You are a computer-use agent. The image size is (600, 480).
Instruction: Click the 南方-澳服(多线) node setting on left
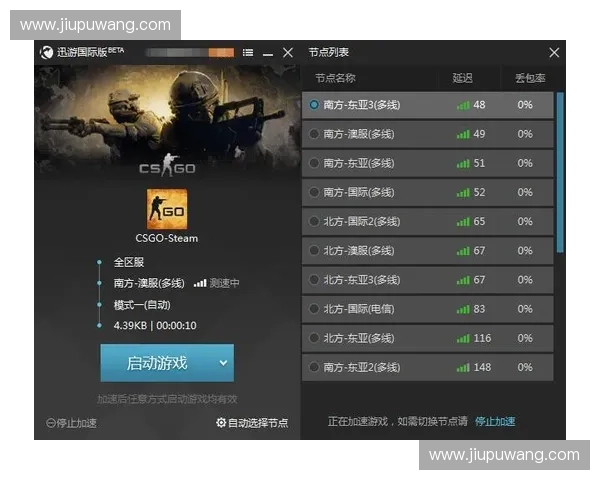click(149, 283)
